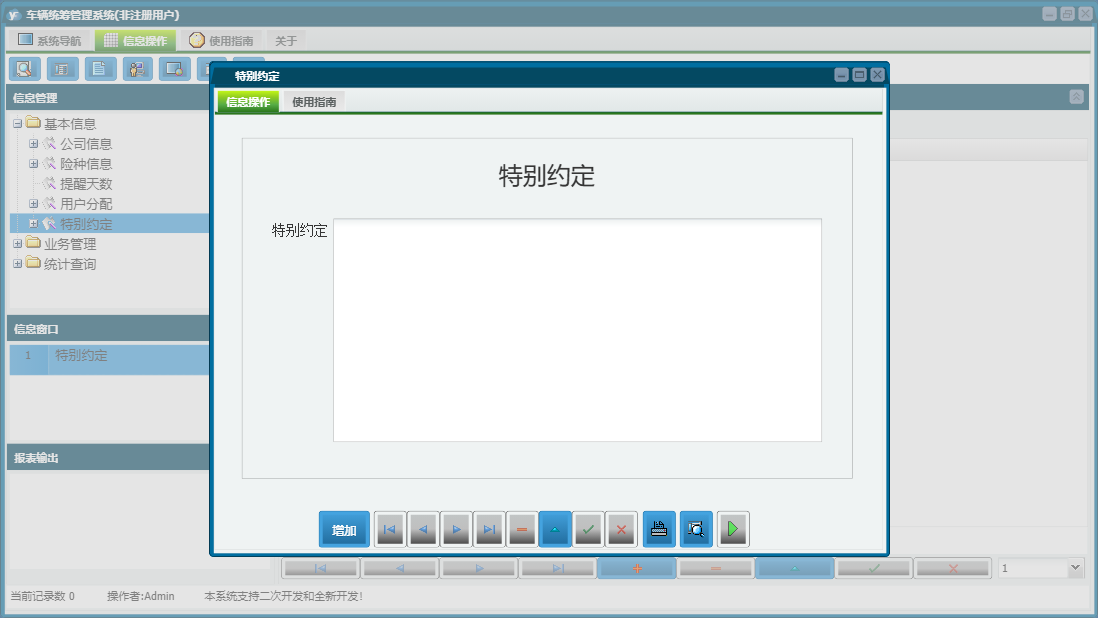The height and width of the screenshot is (618, 1098).
Task: Click the 增加 add button
Action: coord(344,529)
